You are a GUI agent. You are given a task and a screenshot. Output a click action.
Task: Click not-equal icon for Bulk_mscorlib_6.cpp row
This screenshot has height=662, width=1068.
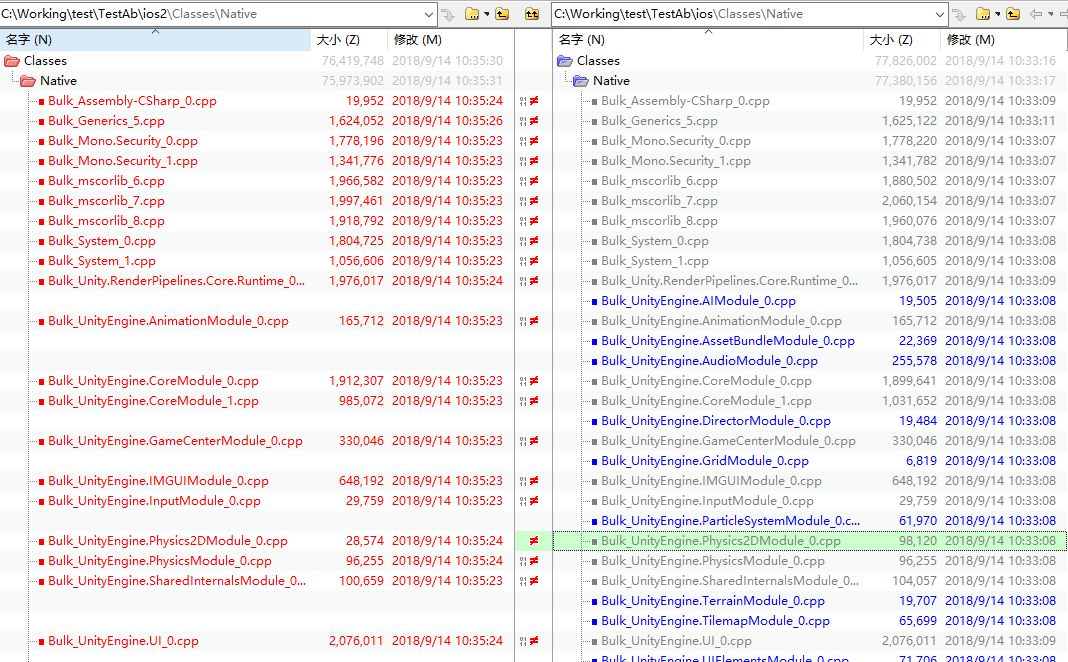pos(534,180)
